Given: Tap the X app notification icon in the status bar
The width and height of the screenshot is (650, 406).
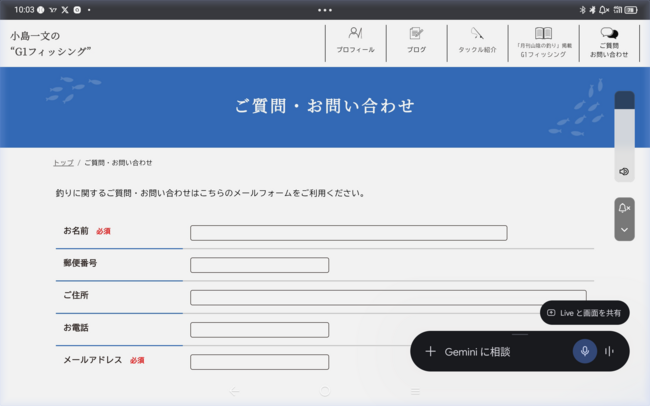Looking at the screenshot, I should (x=65, y=10).
